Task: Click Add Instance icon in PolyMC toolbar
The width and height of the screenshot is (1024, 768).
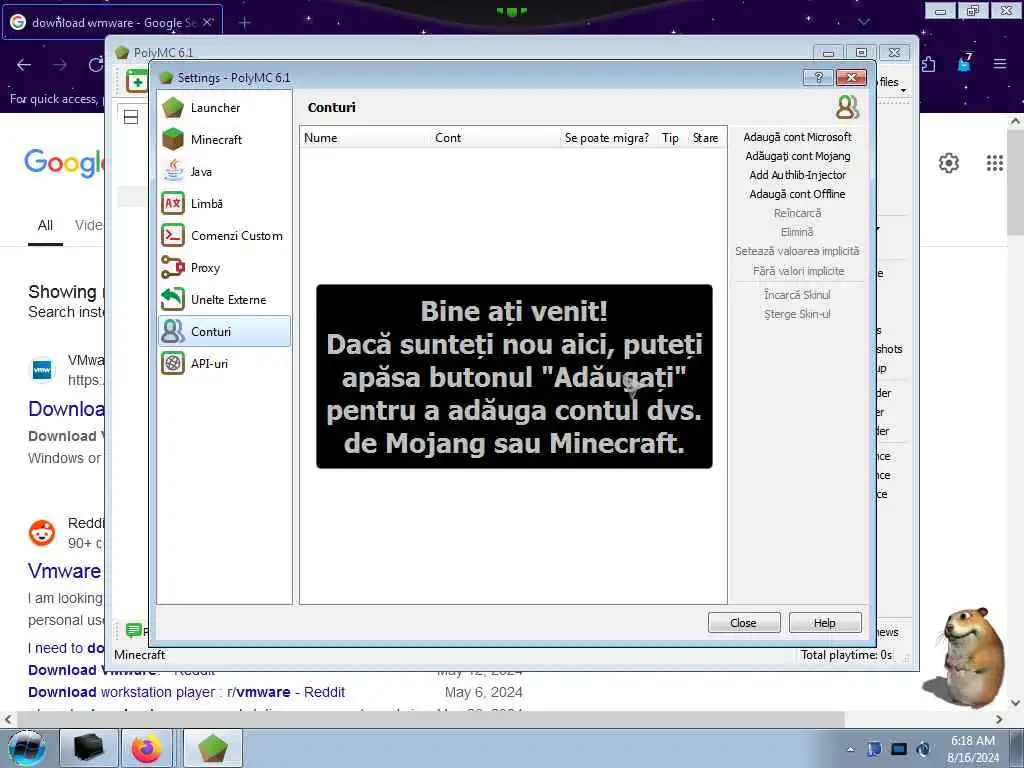Action: (137, 82)
